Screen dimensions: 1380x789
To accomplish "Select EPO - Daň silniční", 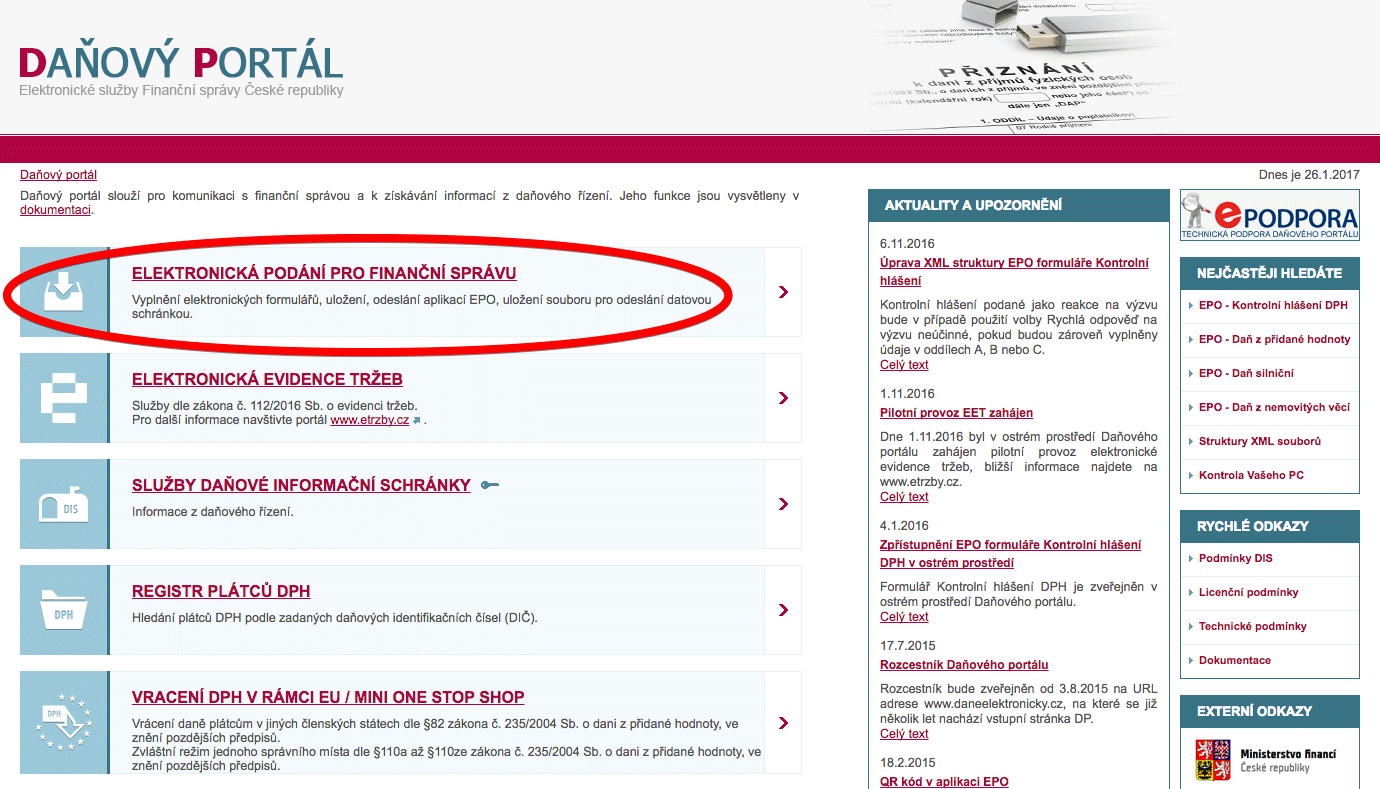I will point(1246,373).
